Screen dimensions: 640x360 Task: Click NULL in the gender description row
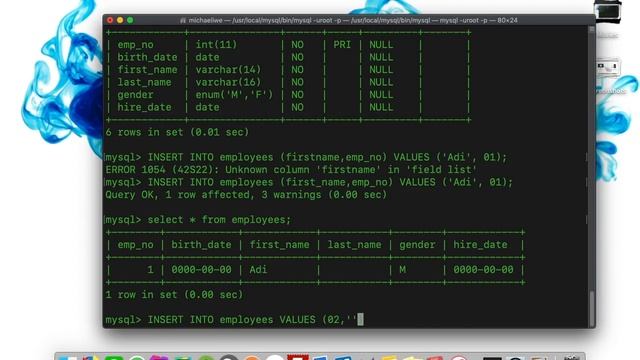coord(381,95)
